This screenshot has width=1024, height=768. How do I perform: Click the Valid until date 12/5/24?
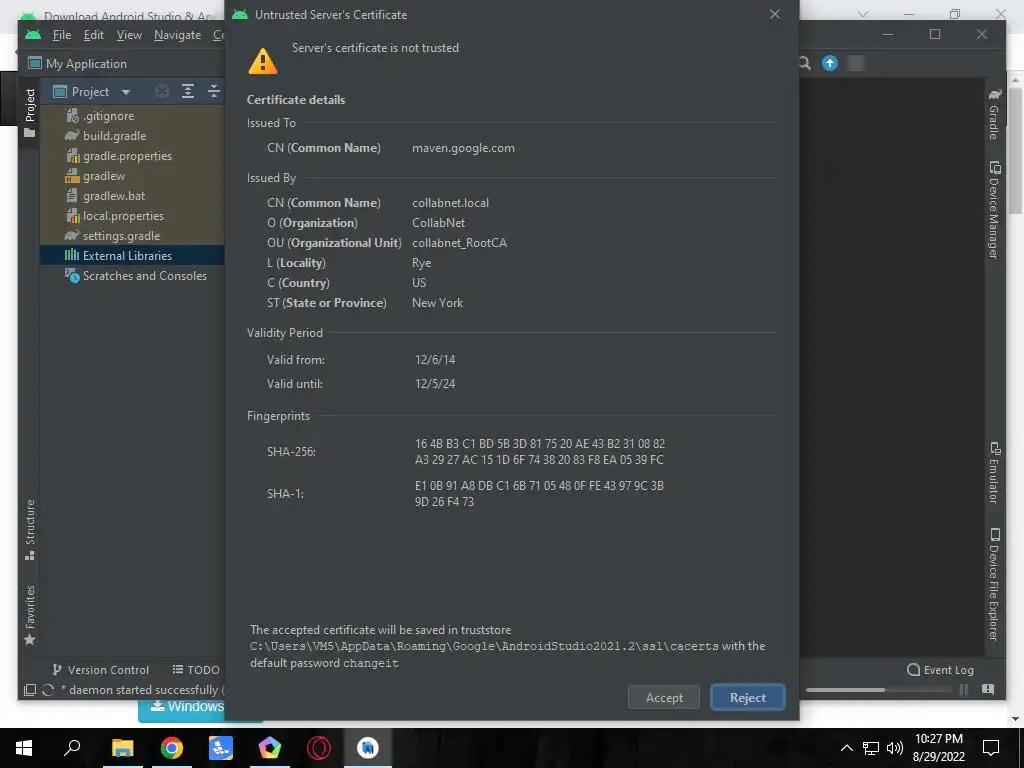[435, 383]
